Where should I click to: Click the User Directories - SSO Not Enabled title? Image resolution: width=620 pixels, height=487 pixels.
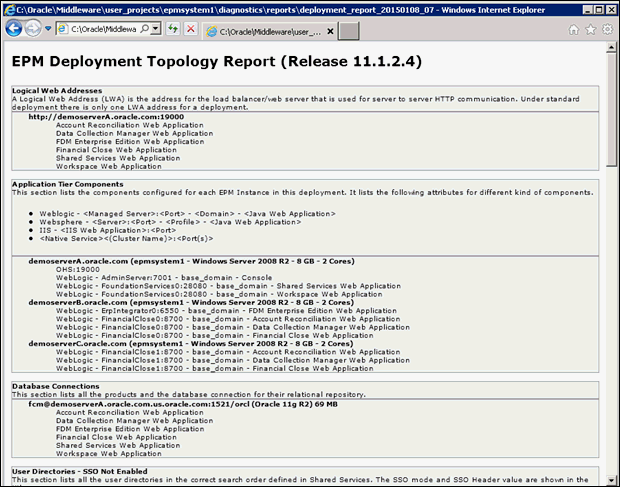(80, 472)
